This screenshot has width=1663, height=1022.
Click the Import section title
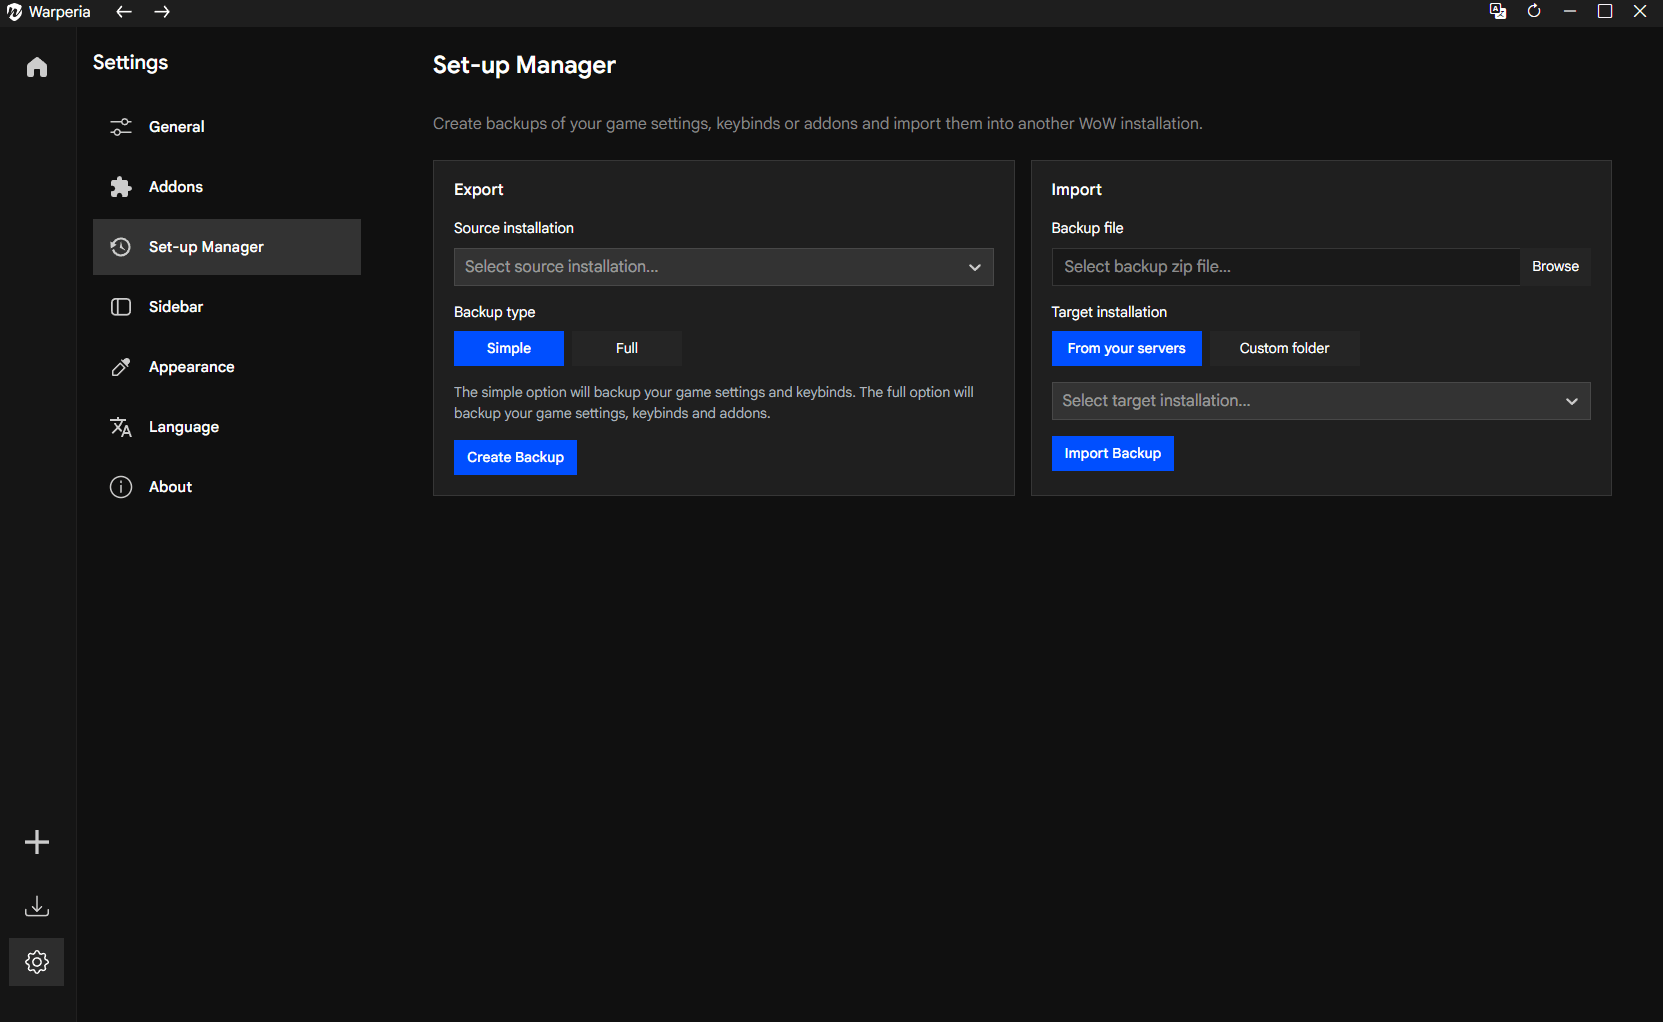pyautogui.click(x=1076, y=190)
